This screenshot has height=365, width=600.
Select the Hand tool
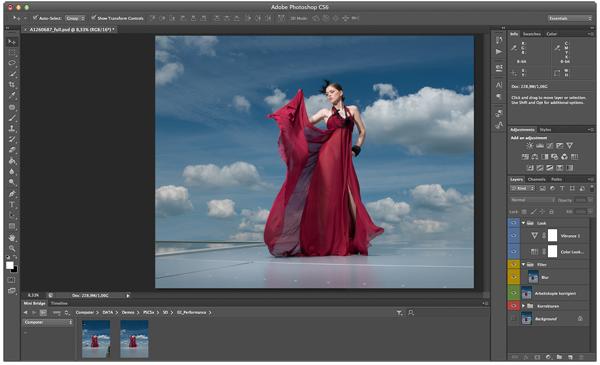[x=12, y=238]
